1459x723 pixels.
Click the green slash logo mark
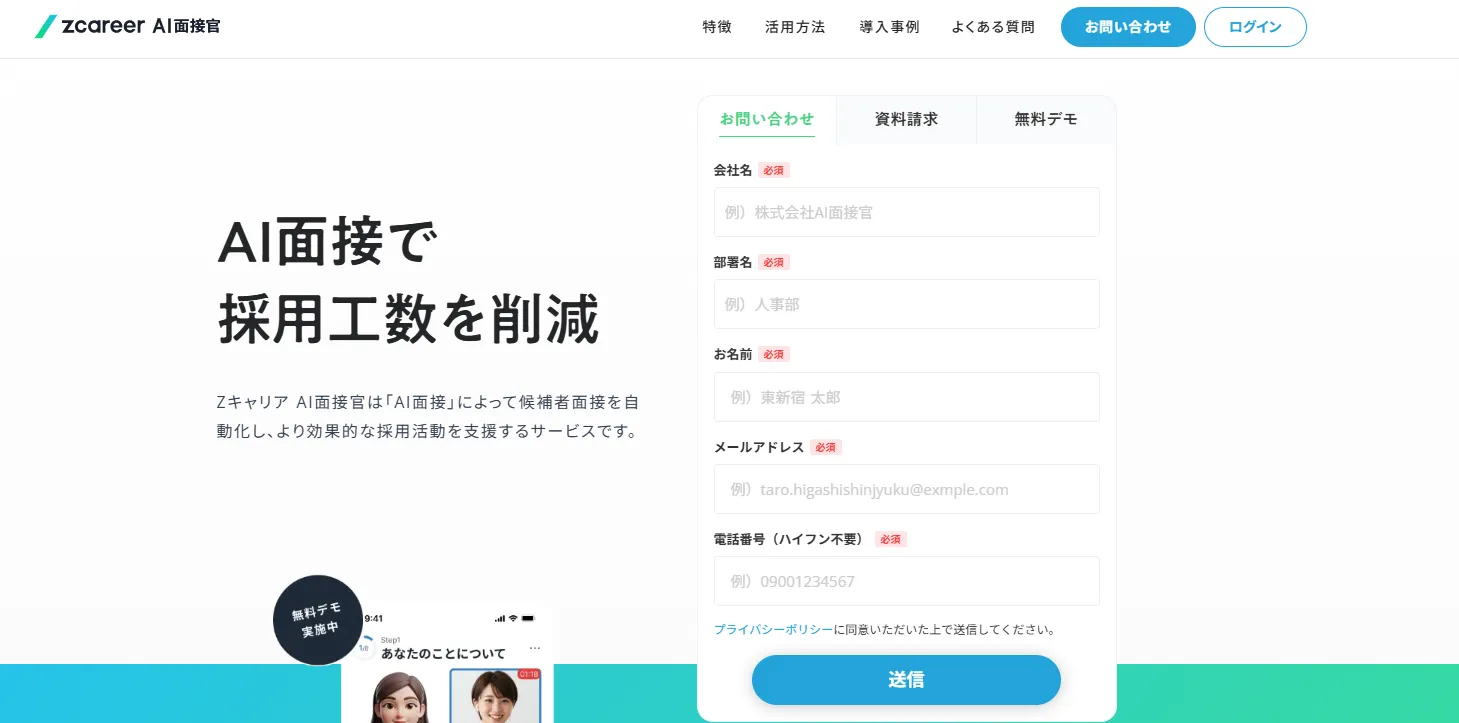click(45, 27)
